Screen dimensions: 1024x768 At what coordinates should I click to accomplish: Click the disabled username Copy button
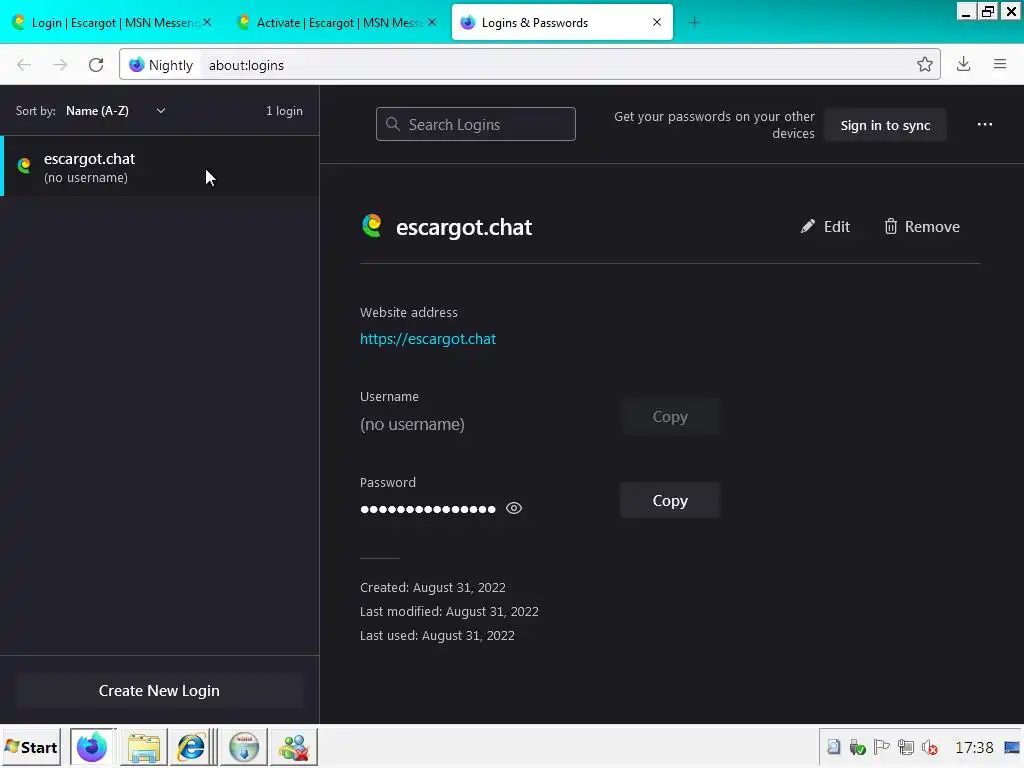[x=670, y=417]
